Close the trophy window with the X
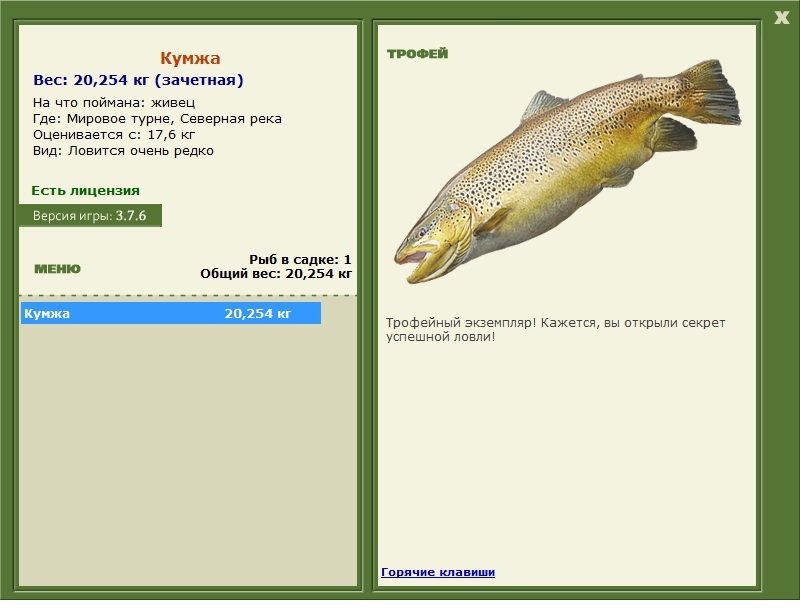 click(x=781, y=18)
